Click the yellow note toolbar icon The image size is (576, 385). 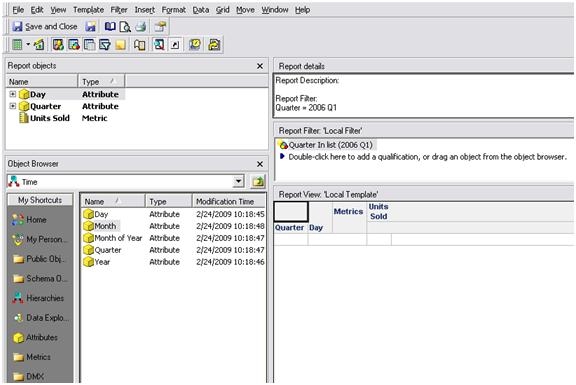(120, 45)
